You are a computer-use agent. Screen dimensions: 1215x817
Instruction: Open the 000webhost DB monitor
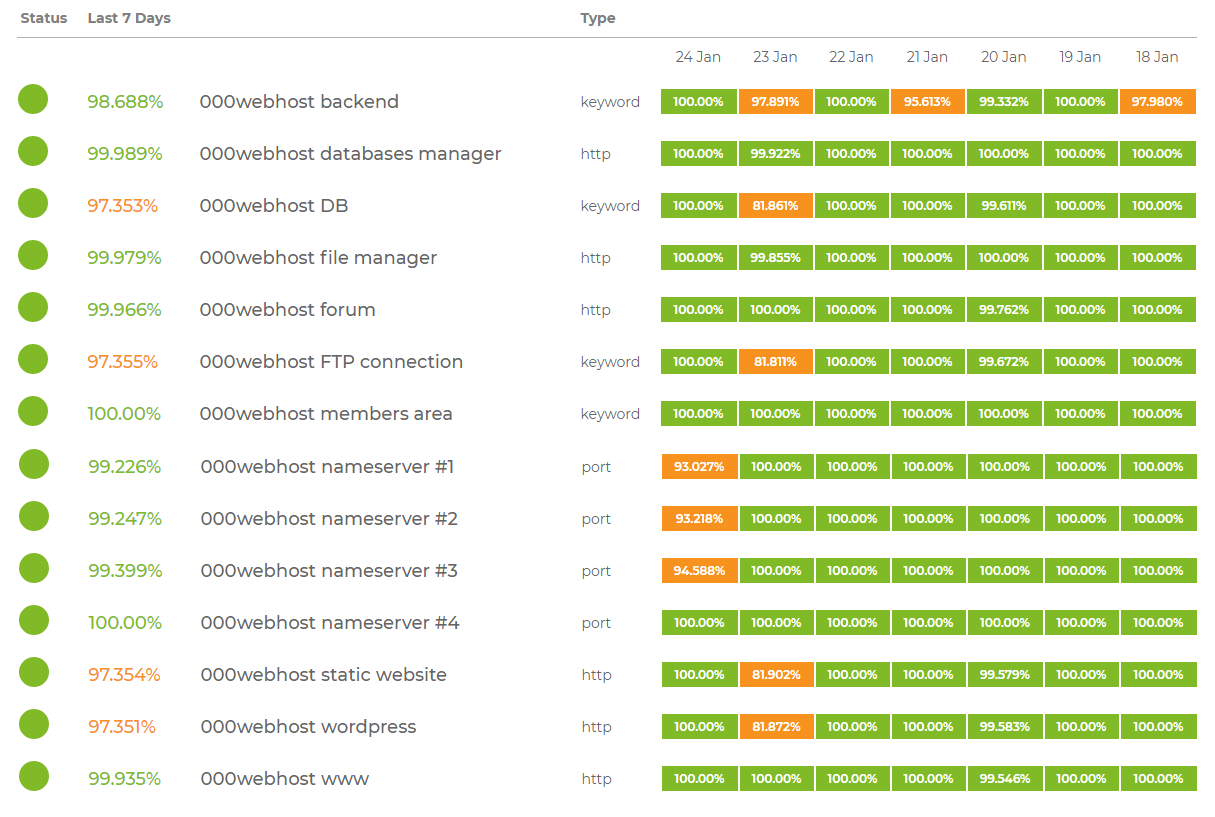click(274, 206)
